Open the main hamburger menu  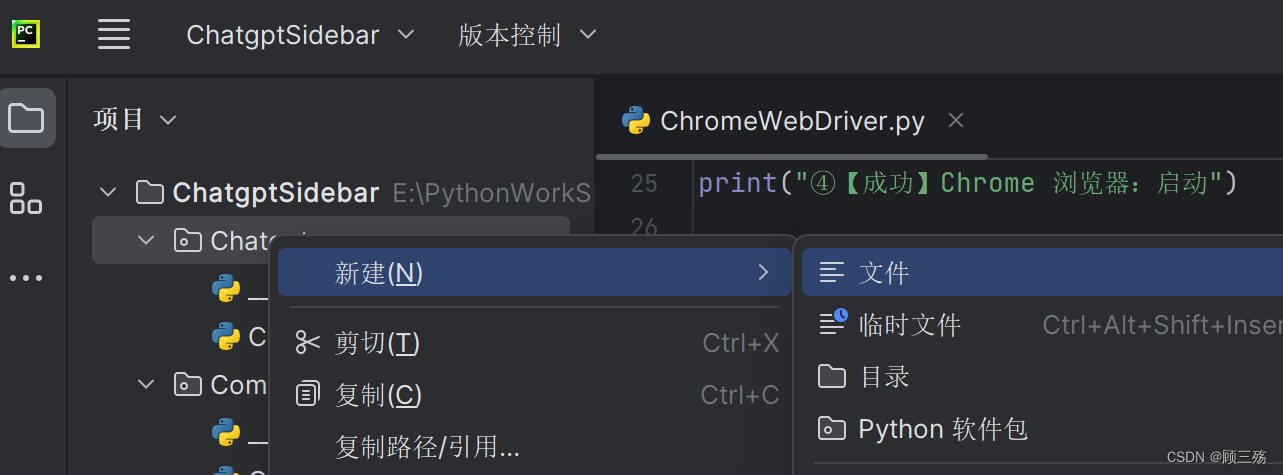tap(114, 35)
